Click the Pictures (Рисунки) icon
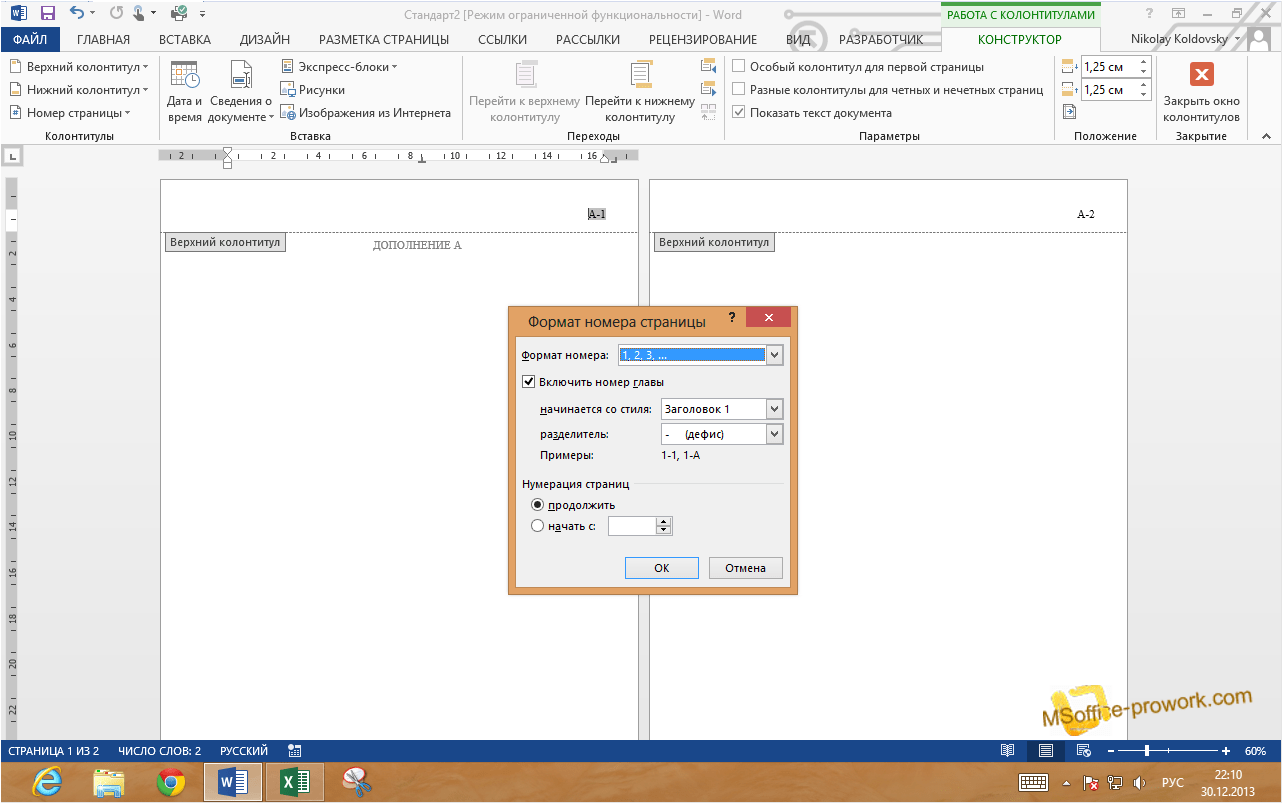The height and width of the screenshot is (803, 1283). click(288, 90)
